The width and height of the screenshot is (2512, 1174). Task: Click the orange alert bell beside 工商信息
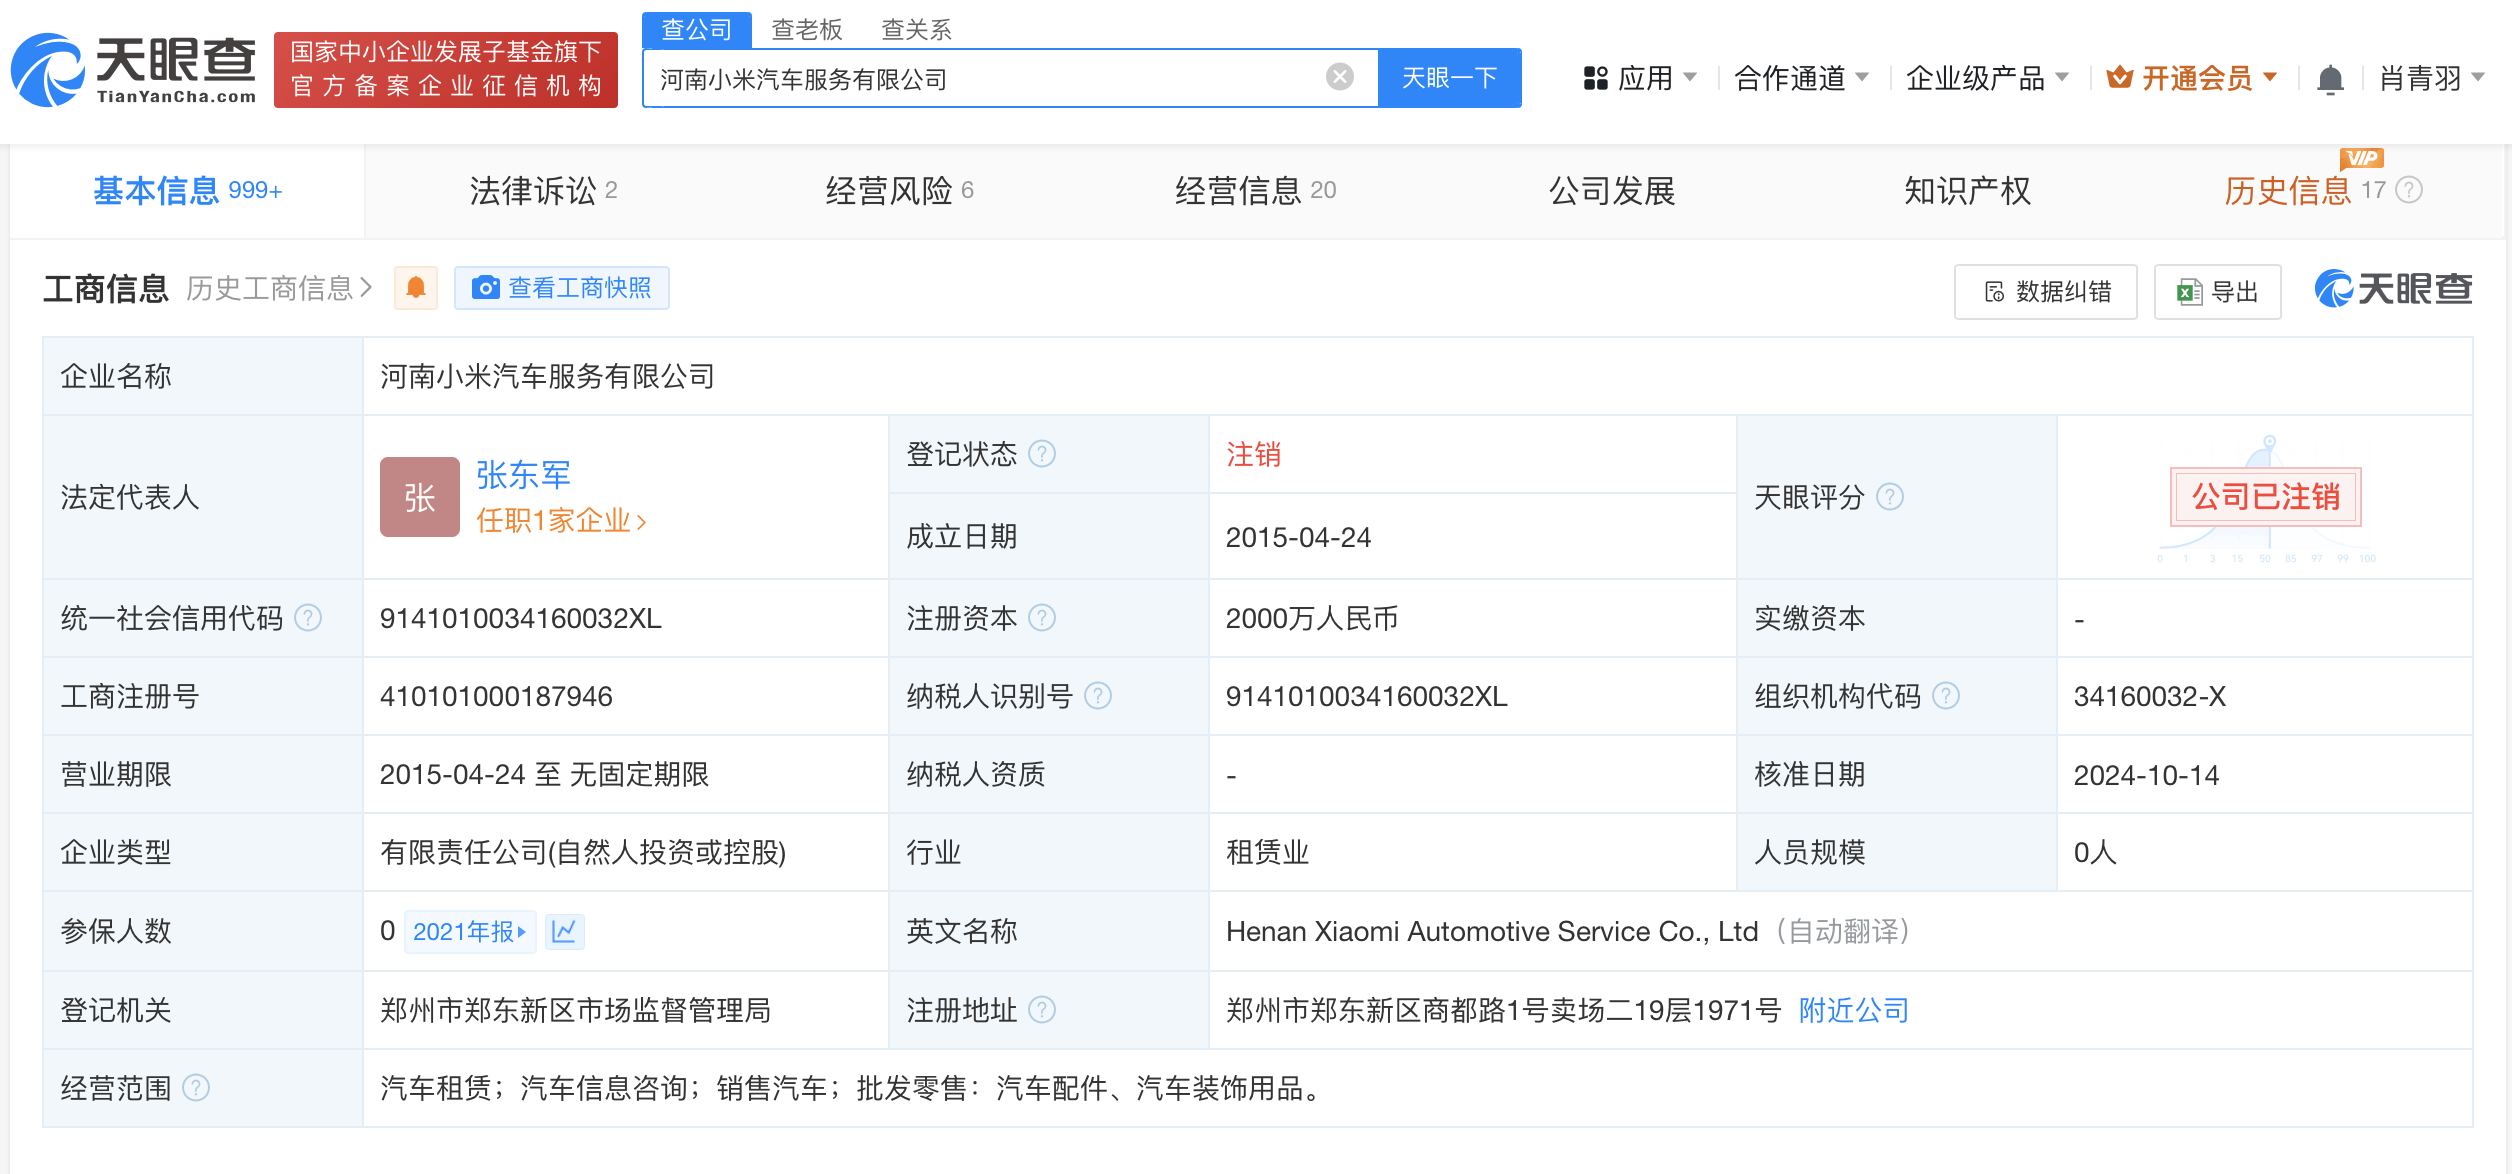416,288
